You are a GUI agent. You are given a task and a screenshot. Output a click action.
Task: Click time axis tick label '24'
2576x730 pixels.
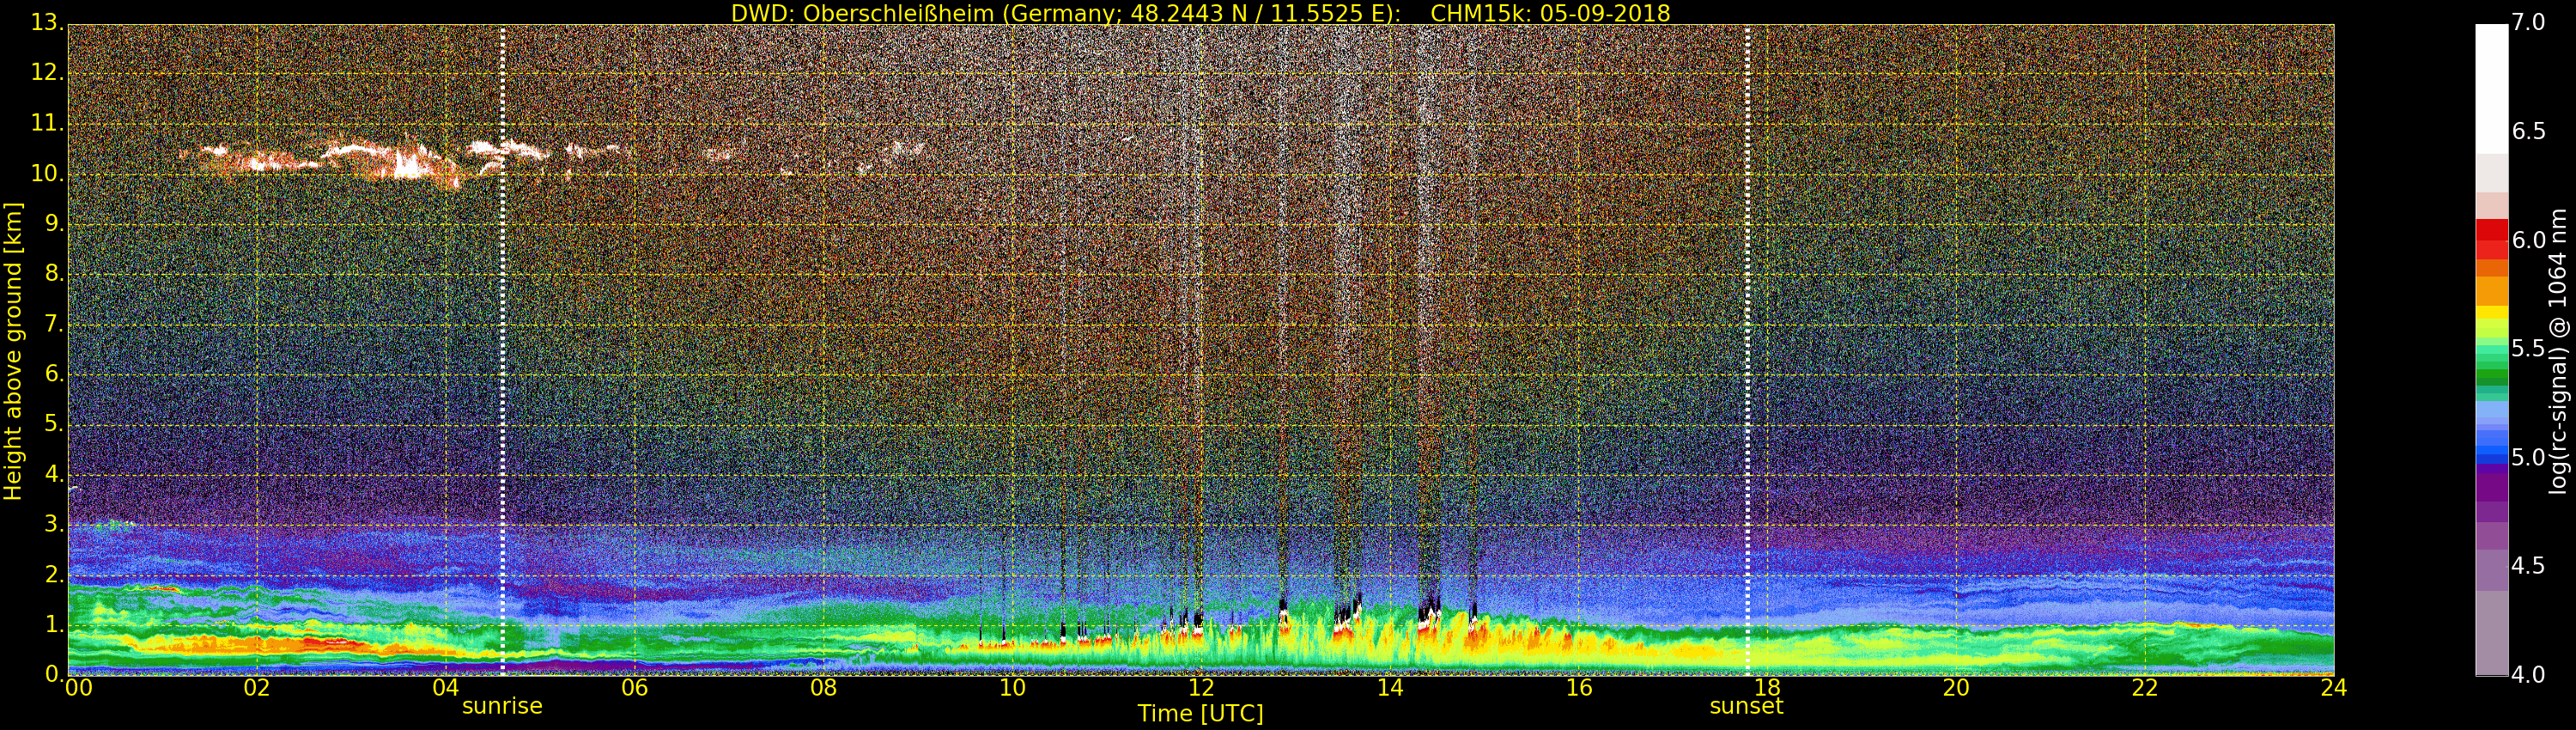[x=2334, y=688]
